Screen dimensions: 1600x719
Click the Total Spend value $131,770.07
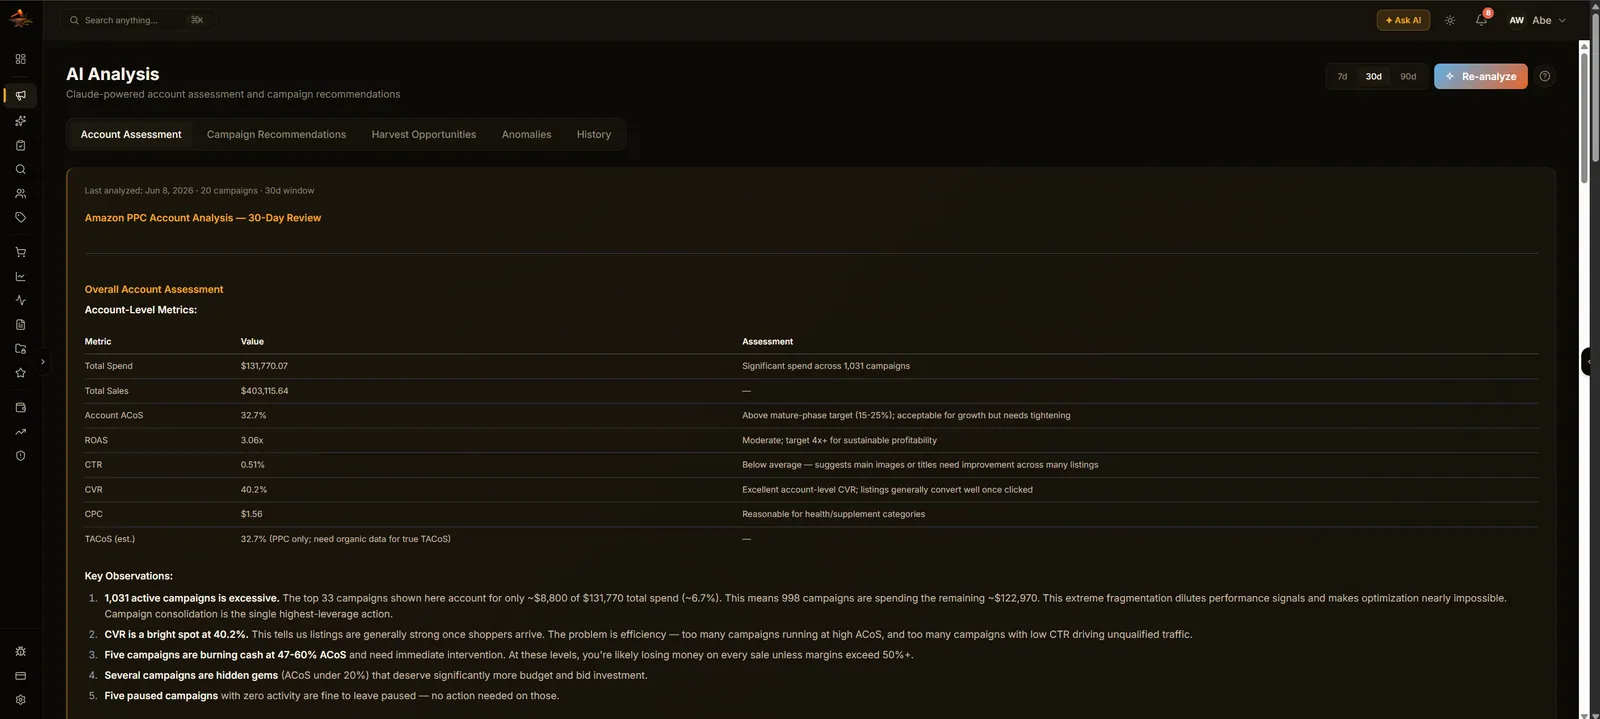[264, 366]
